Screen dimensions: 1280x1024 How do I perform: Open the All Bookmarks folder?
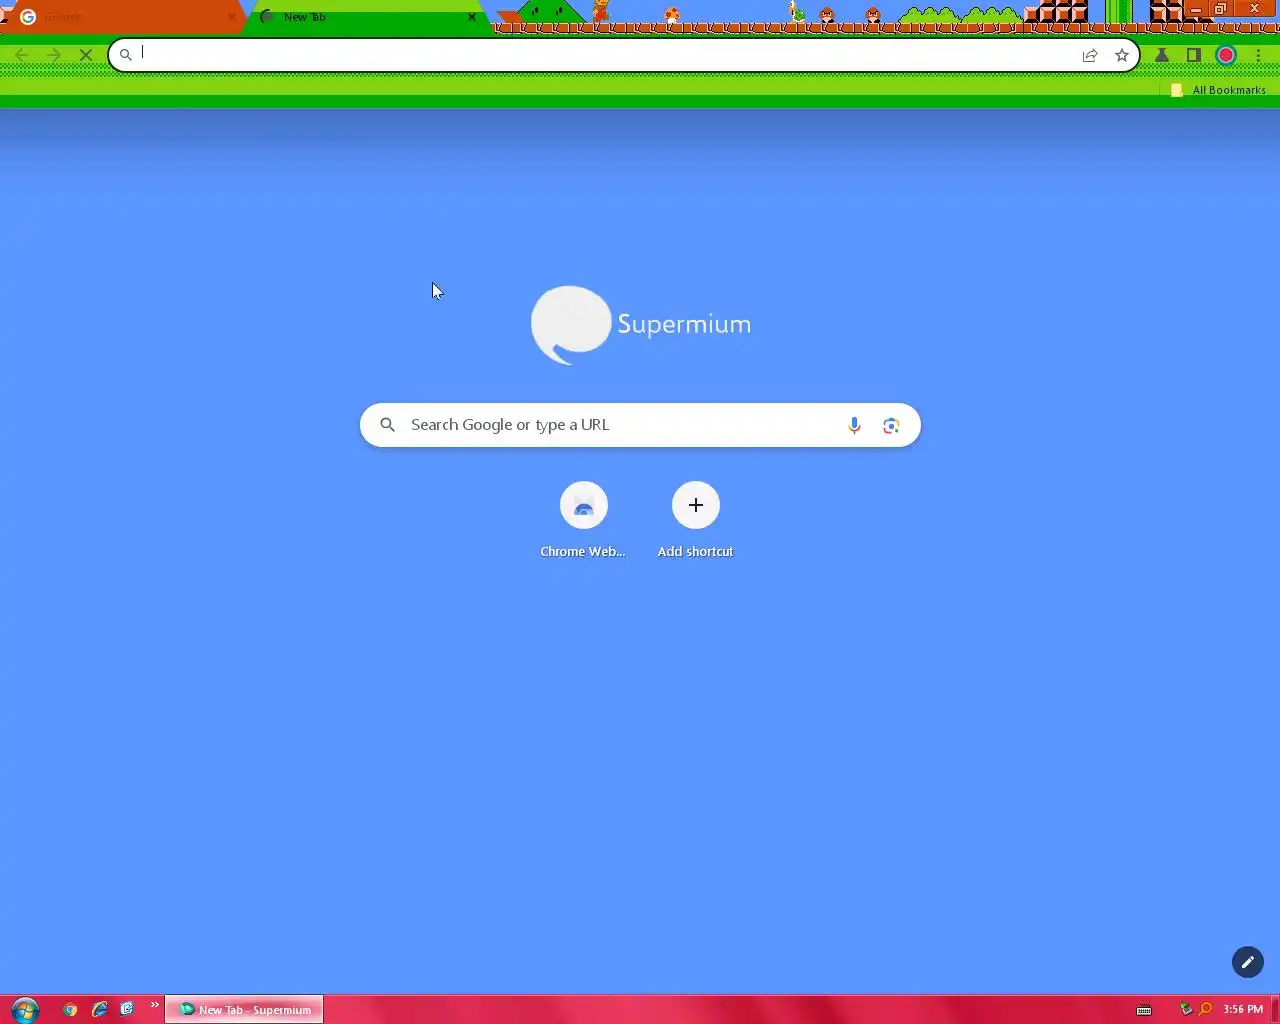tap(1218, 90)
